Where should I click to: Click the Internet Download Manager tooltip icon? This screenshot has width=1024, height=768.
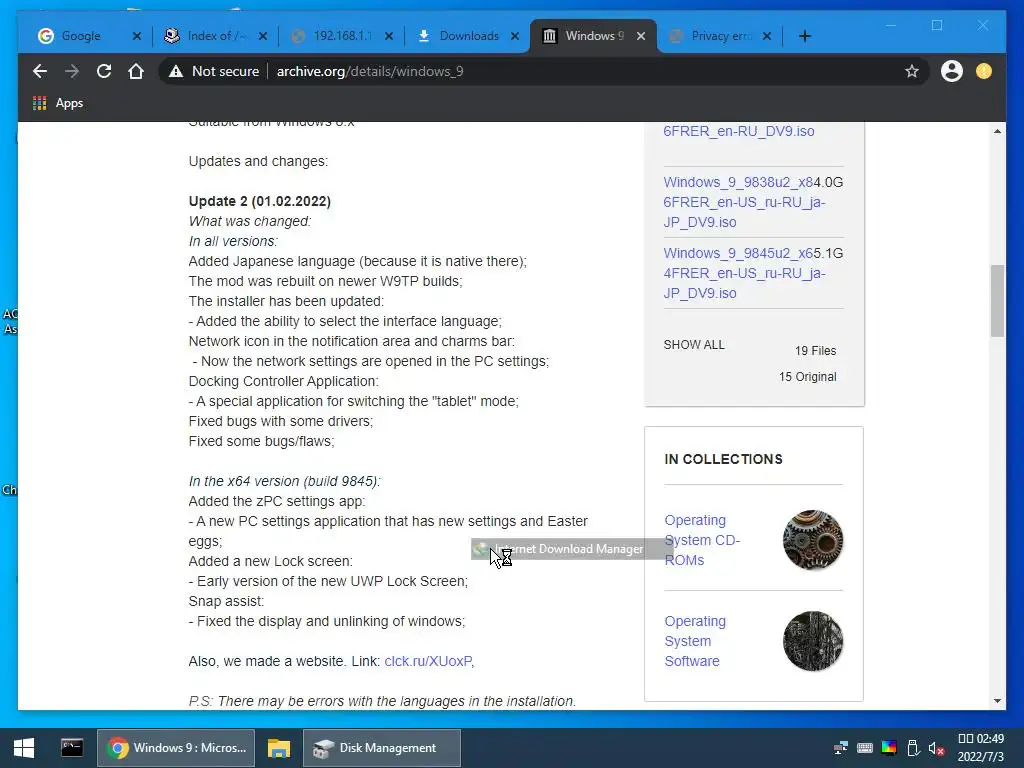(481, 549)
